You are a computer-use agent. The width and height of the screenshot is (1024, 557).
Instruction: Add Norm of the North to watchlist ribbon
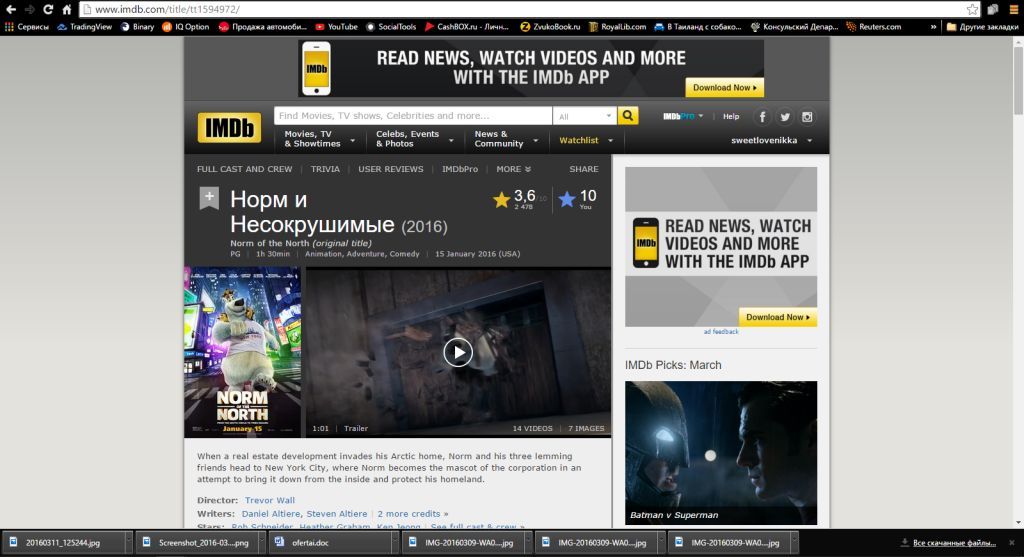click(209, 199)
